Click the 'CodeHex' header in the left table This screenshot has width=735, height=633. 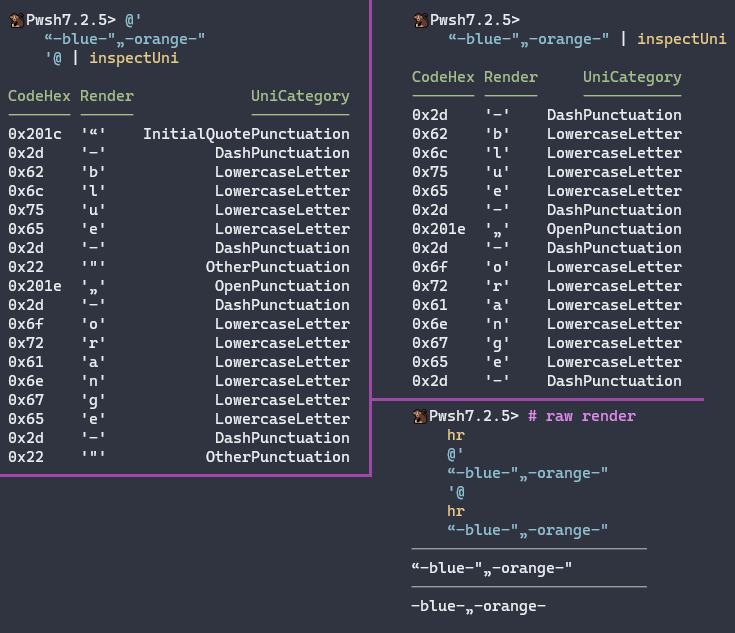(39, 96)
